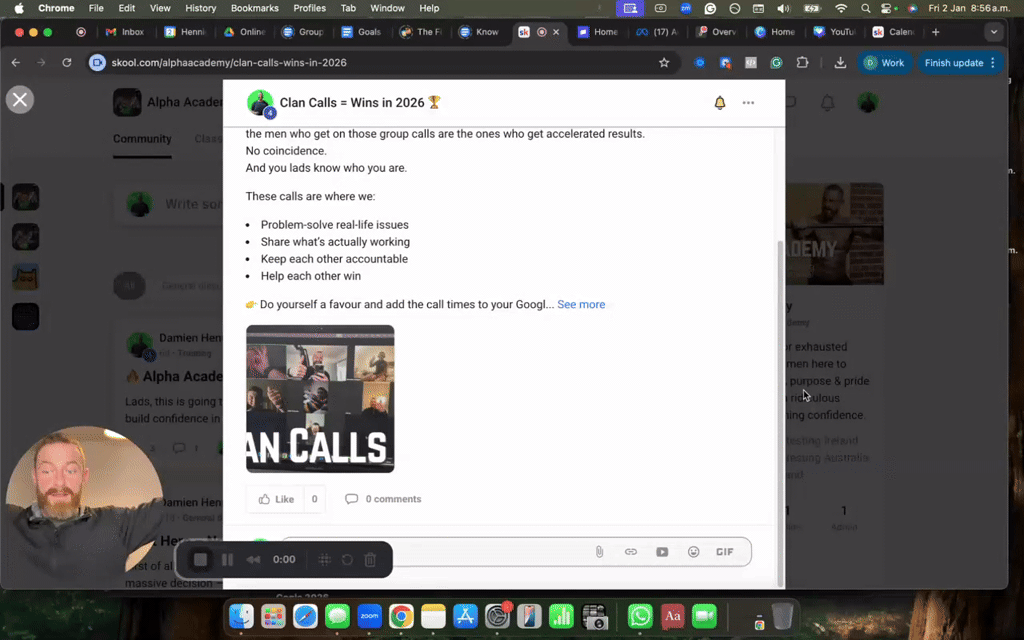The height and width of the screenshot is (640, 1024).
Task: Attach a file with the paperclip icon
Action: (x=599, y=552)
